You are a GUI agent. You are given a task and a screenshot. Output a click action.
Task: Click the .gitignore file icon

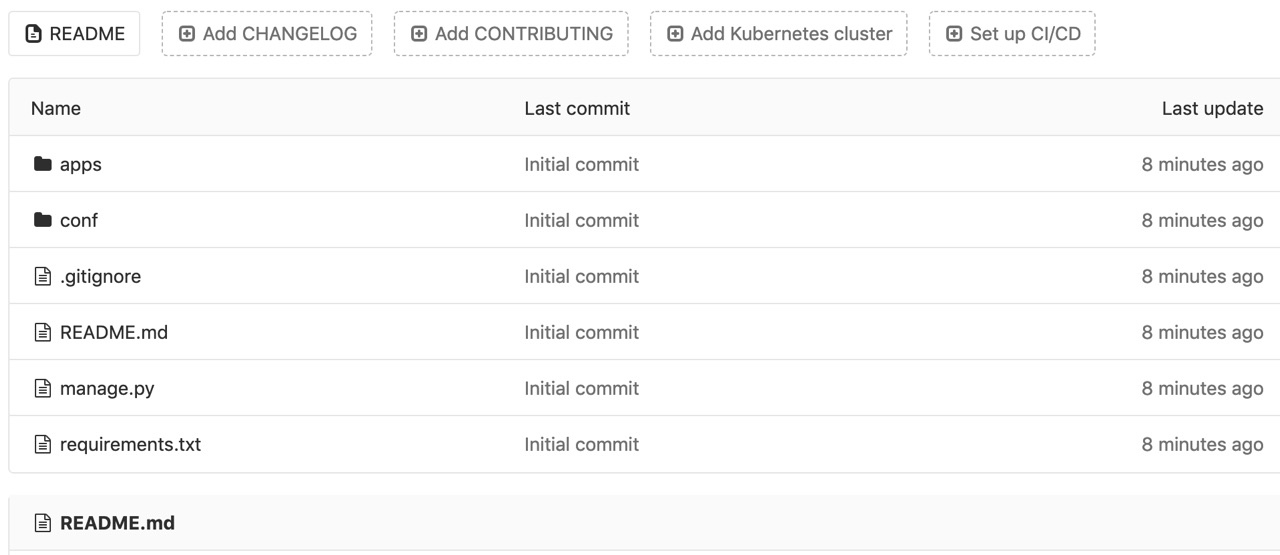(42, 276)
